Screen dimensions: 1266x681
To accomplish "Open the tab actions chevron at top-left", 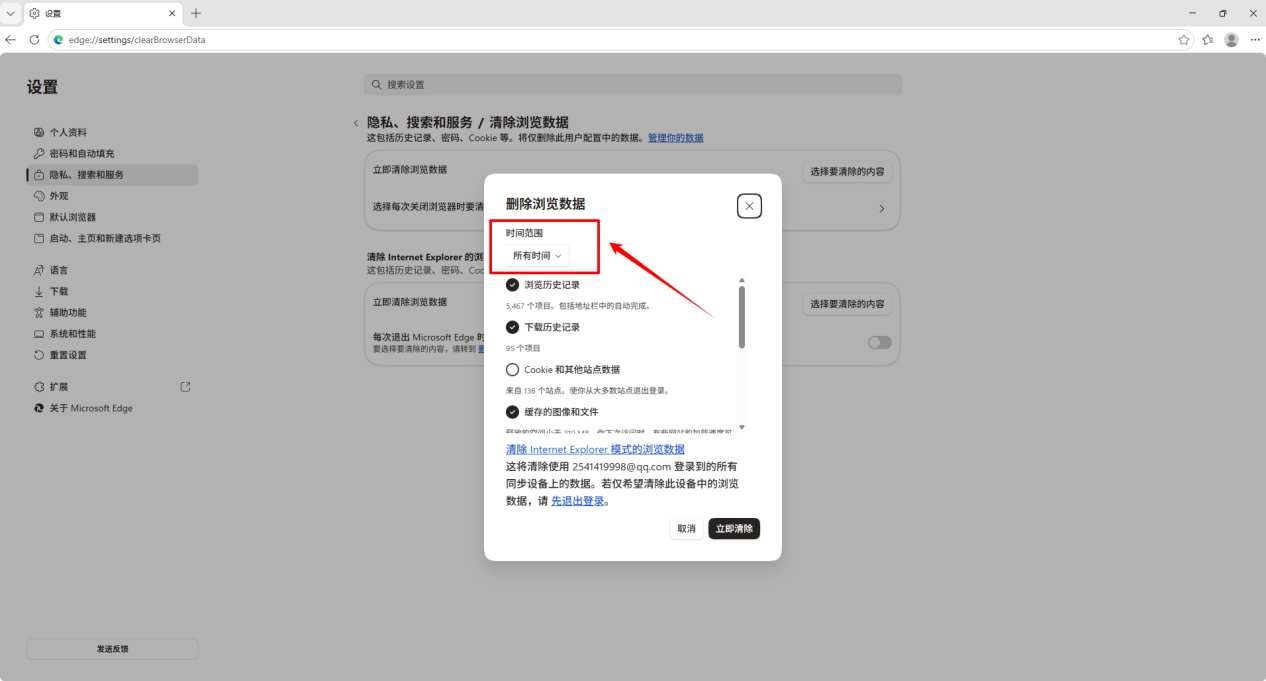I will (11, 13).
